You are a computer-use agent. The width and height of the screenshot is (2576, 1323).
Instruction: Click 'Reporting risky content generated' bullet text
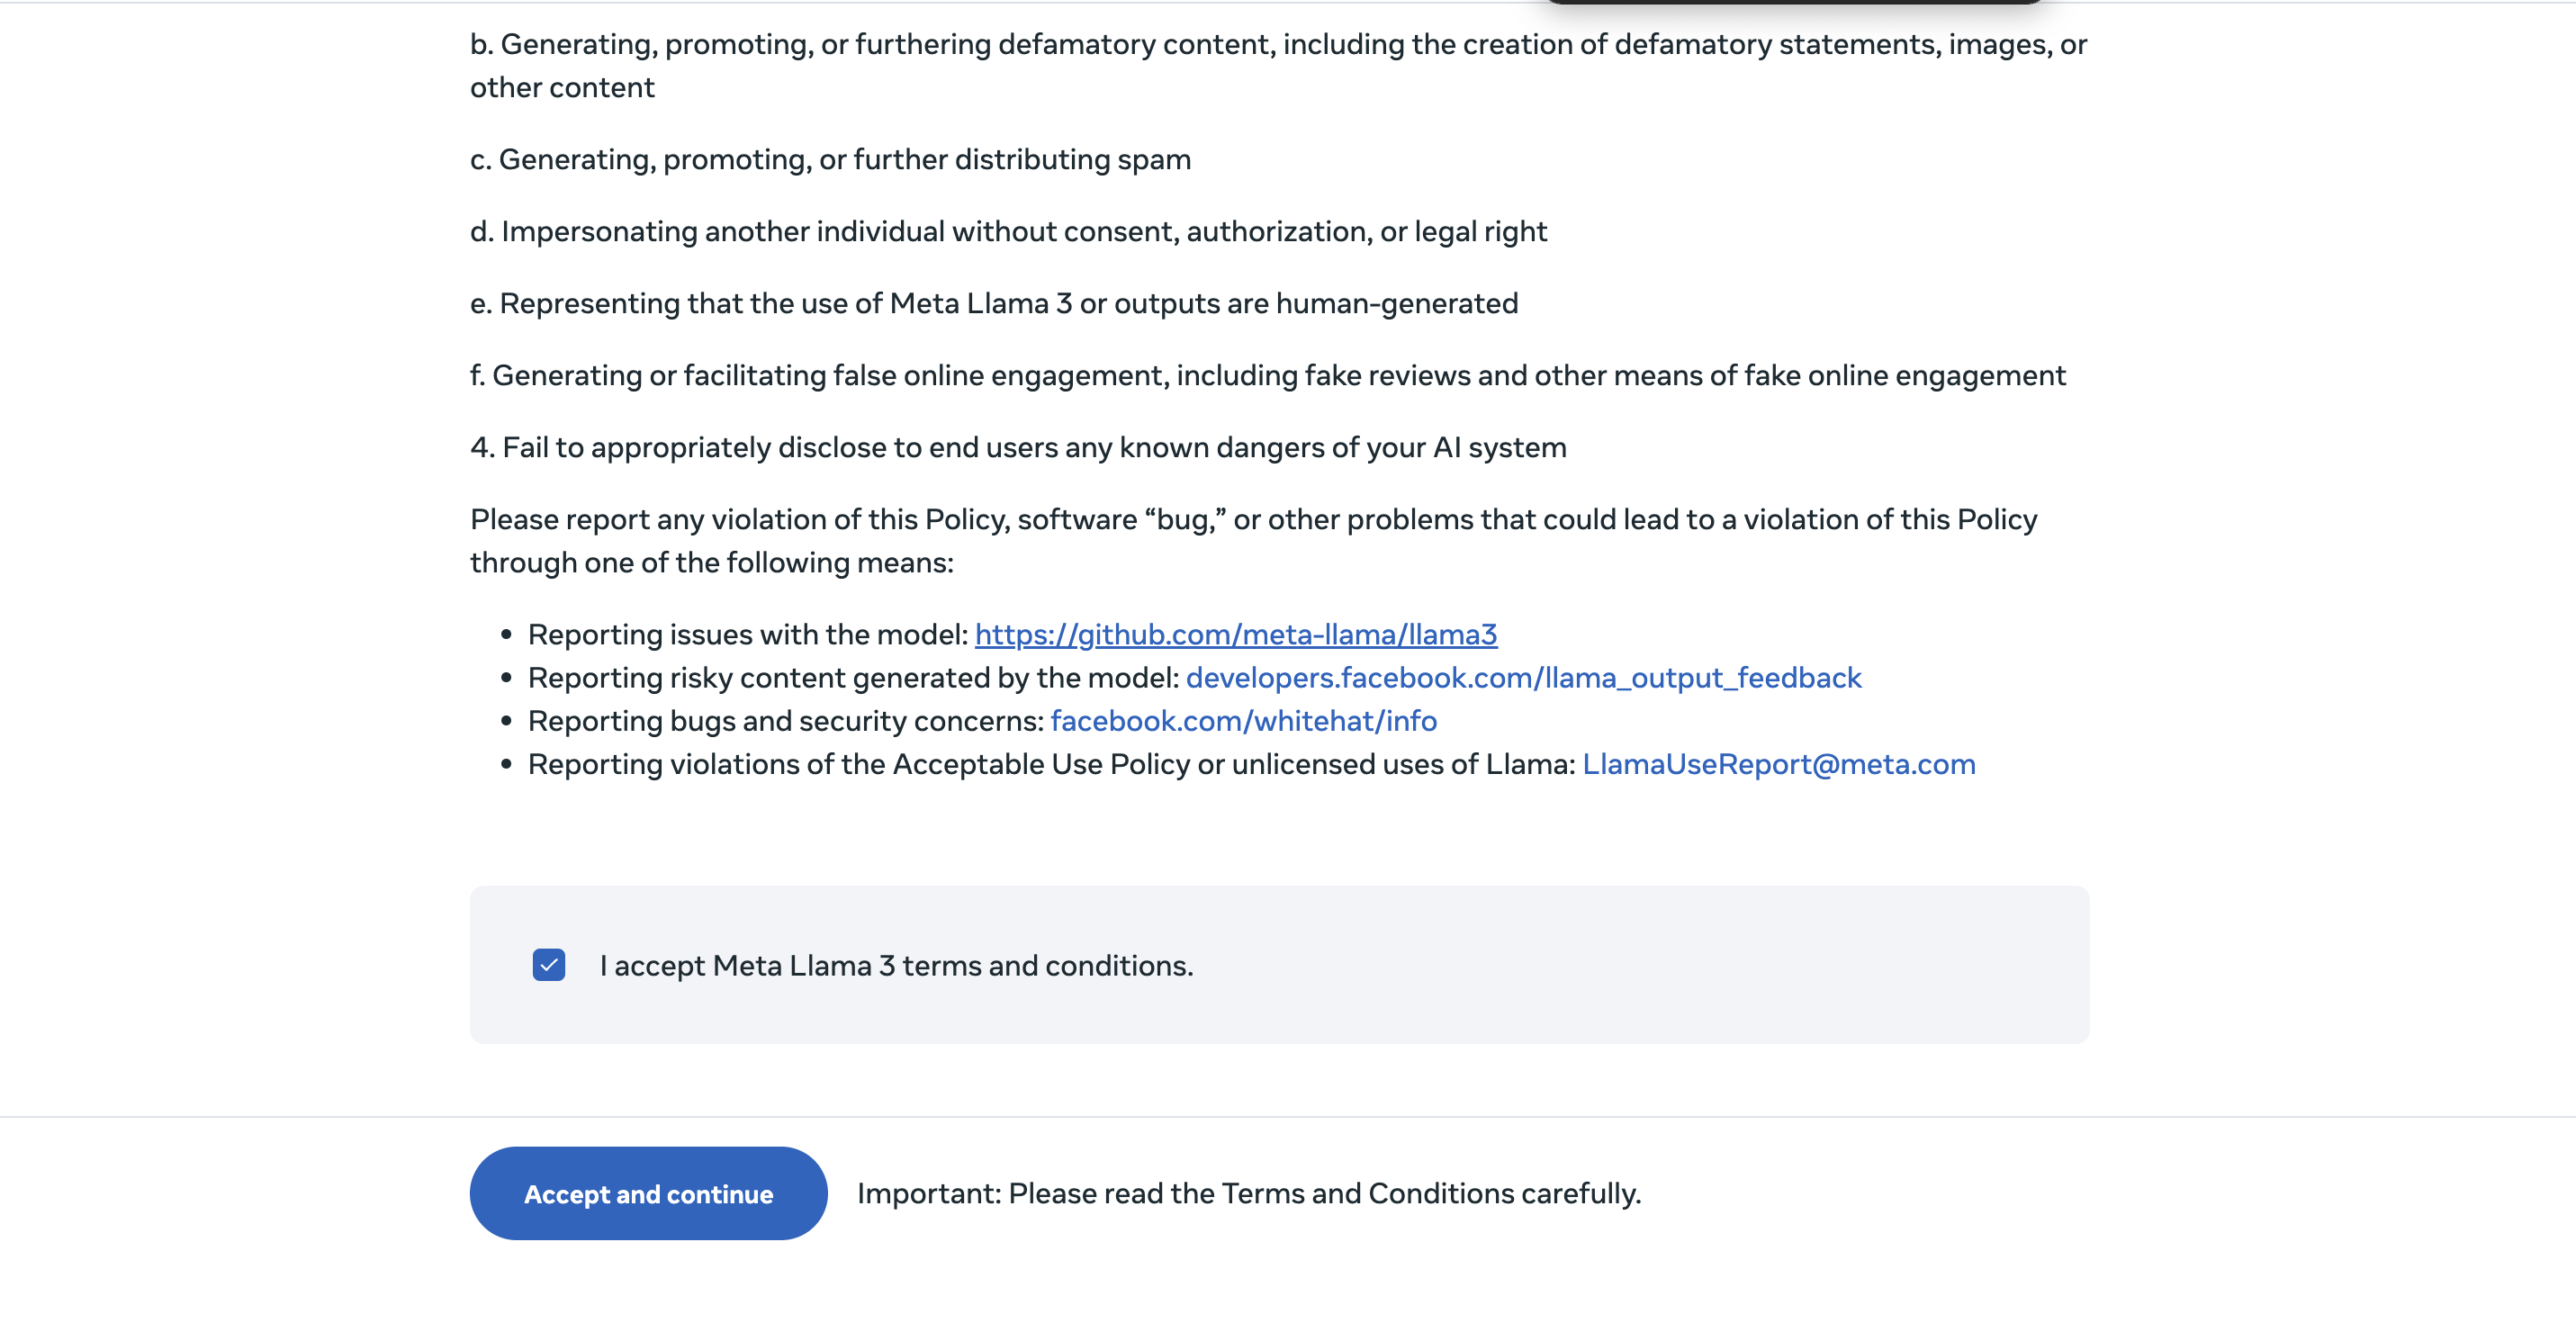854,677
